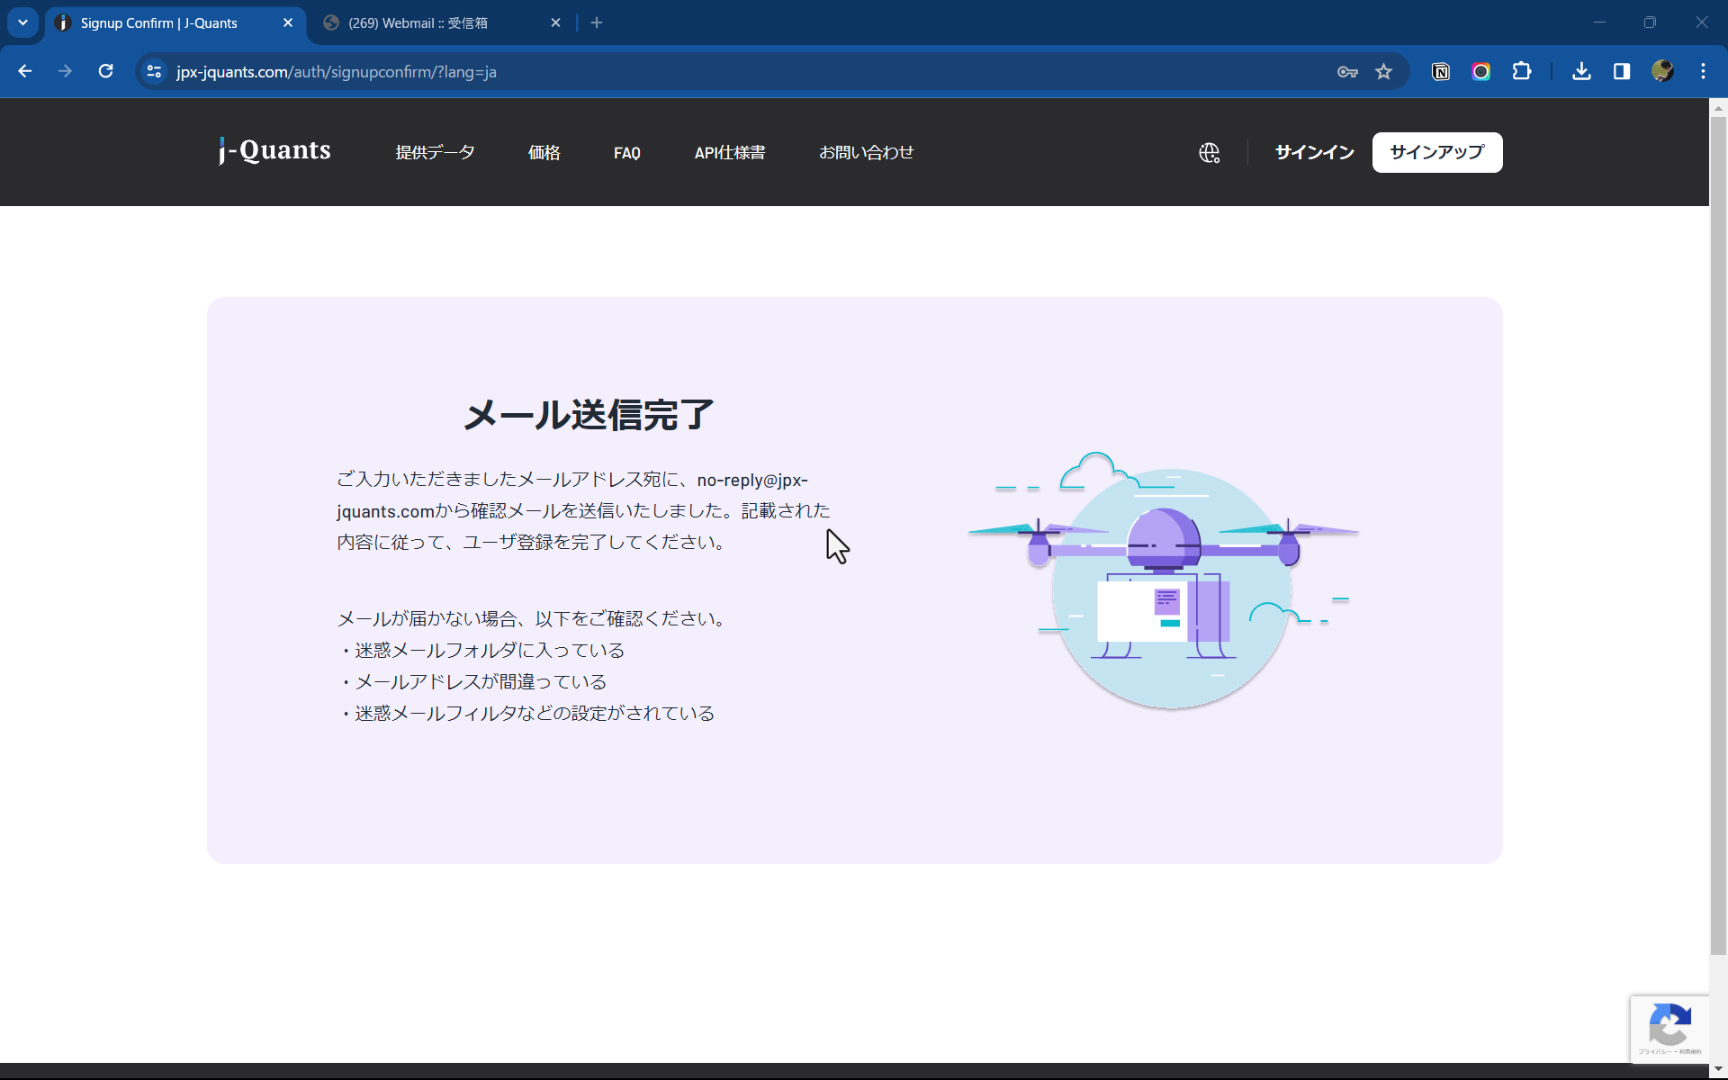The height and width of the screenshot is (1080, 1728).
Task: Open the Chrome three-dot menu
Action: coord(1704,71)
